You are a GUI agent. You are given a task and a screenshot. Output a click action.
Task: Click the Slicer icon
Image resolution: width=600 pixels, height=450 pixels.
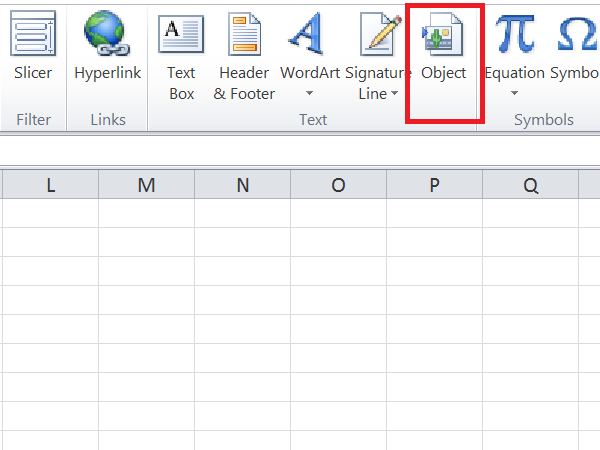click(33, 33)
